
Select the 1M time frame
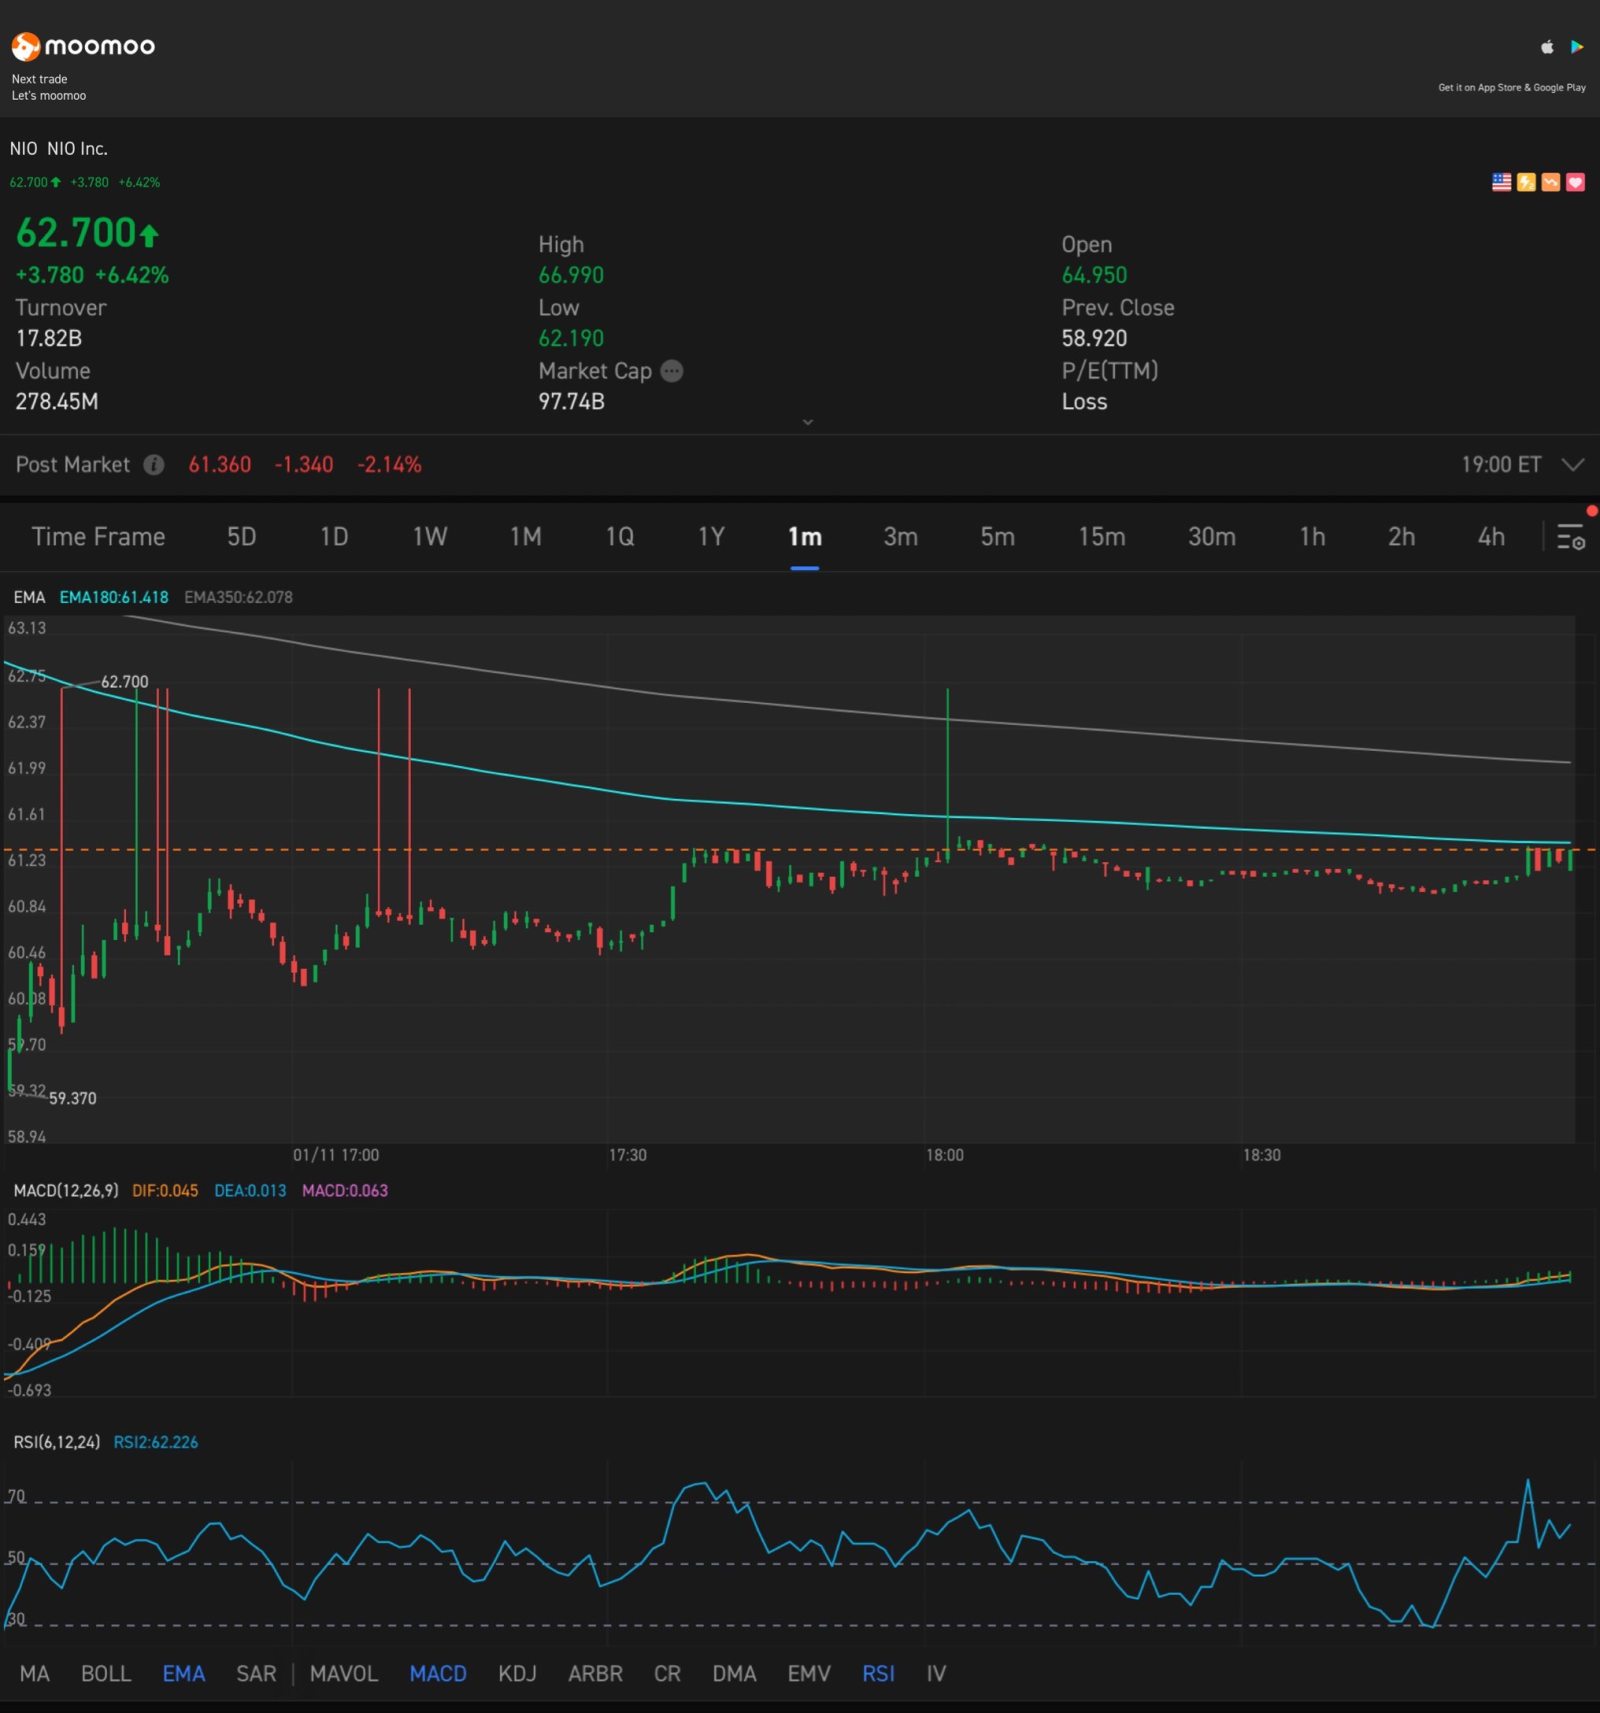point(526,537)
